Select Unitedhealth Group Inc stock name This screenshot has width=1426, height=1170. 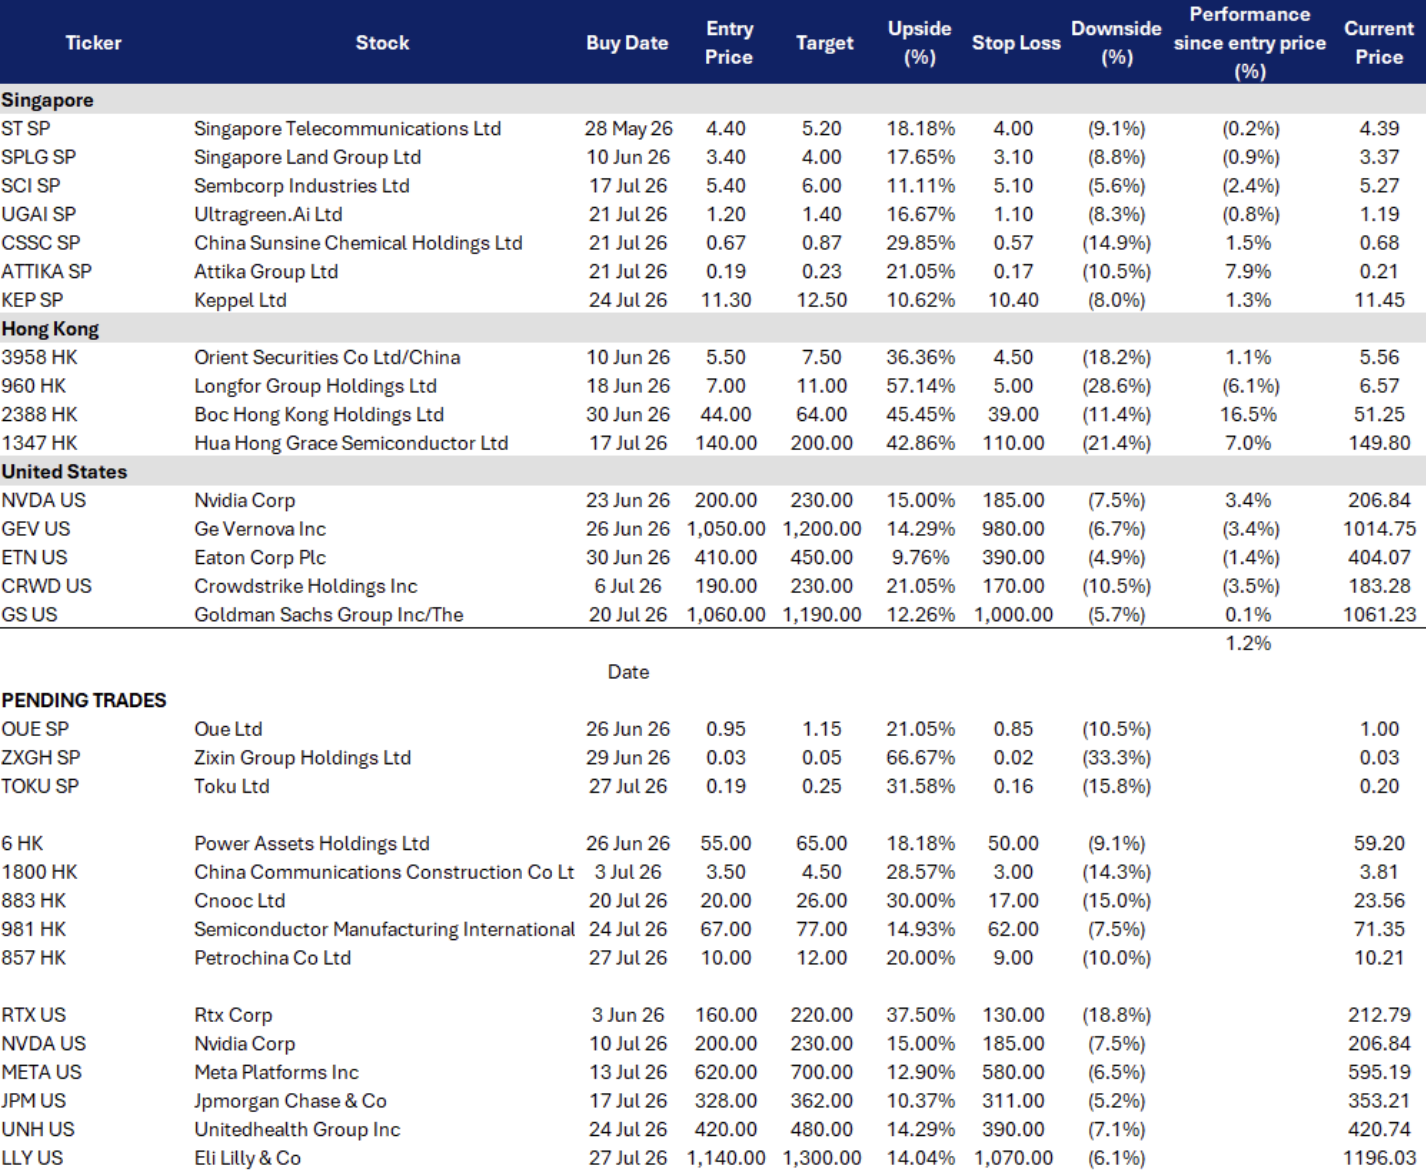[297, 1129]
